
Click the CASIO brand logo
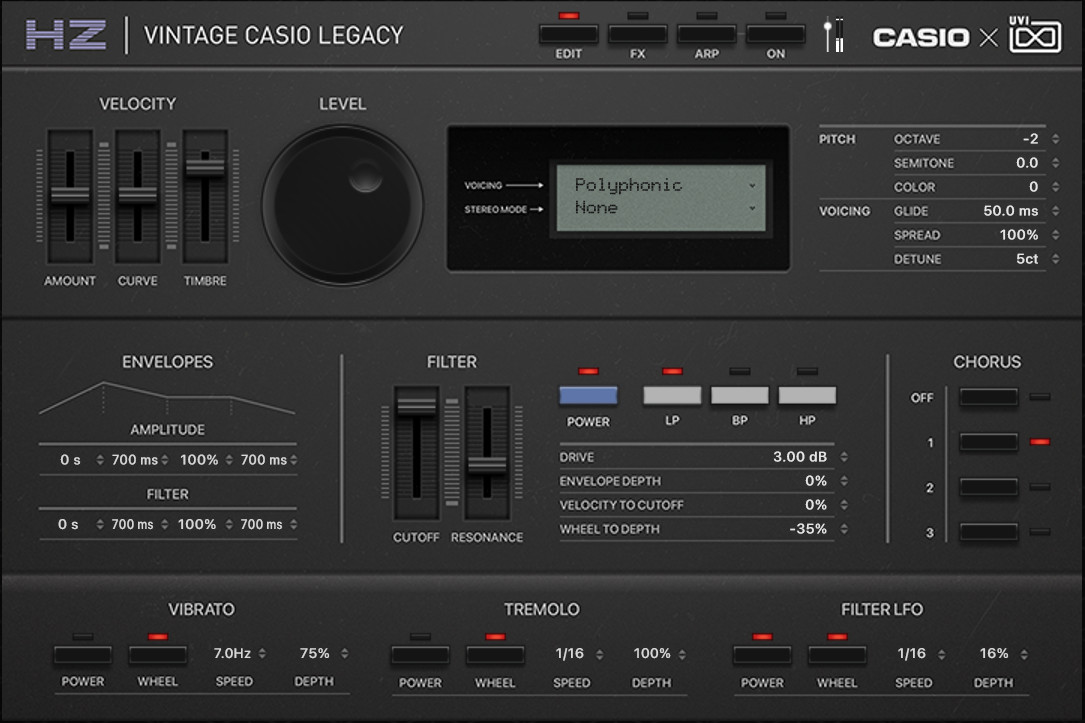[x=921, y=38]
